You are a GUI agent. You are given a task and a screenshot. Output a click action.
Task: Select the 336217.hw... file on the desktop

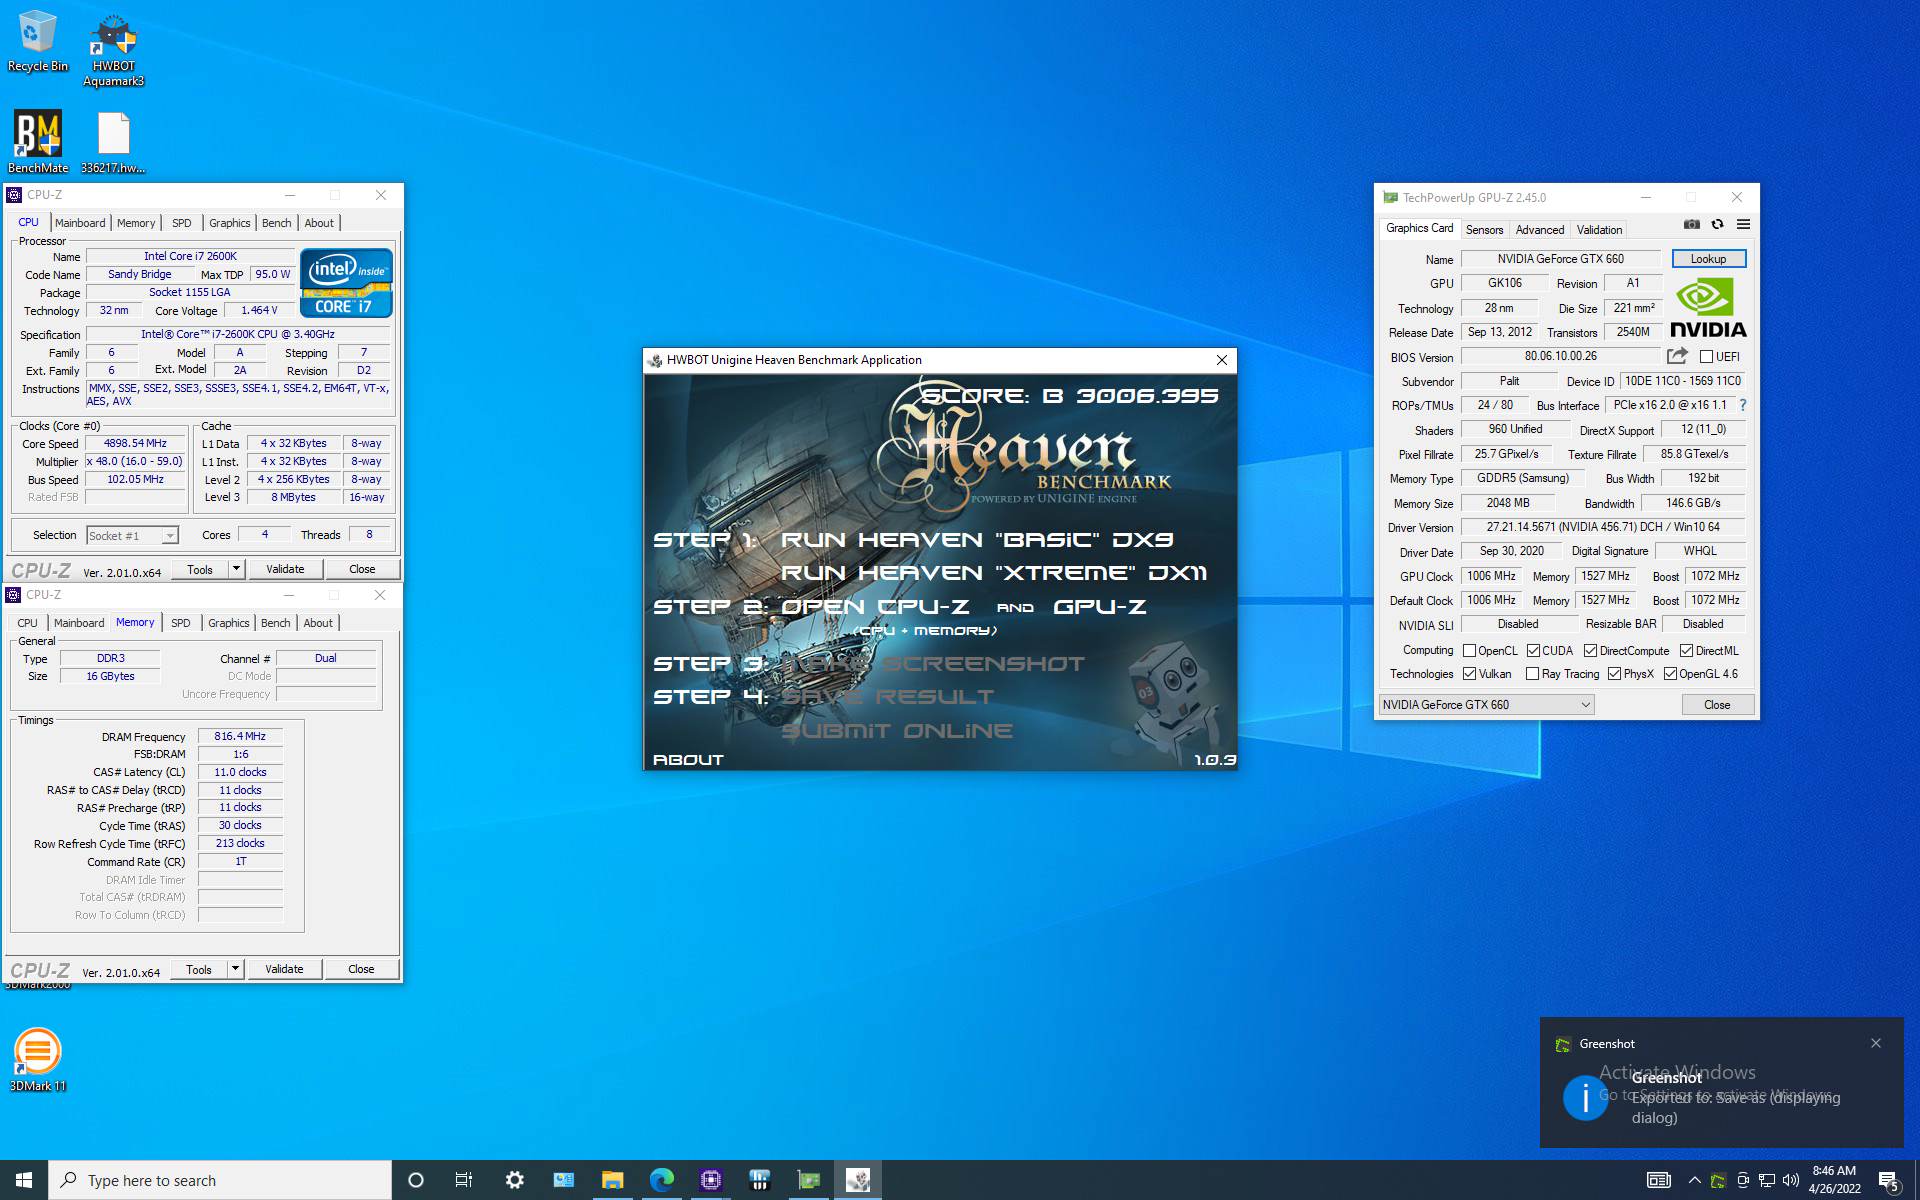point(113,142)
